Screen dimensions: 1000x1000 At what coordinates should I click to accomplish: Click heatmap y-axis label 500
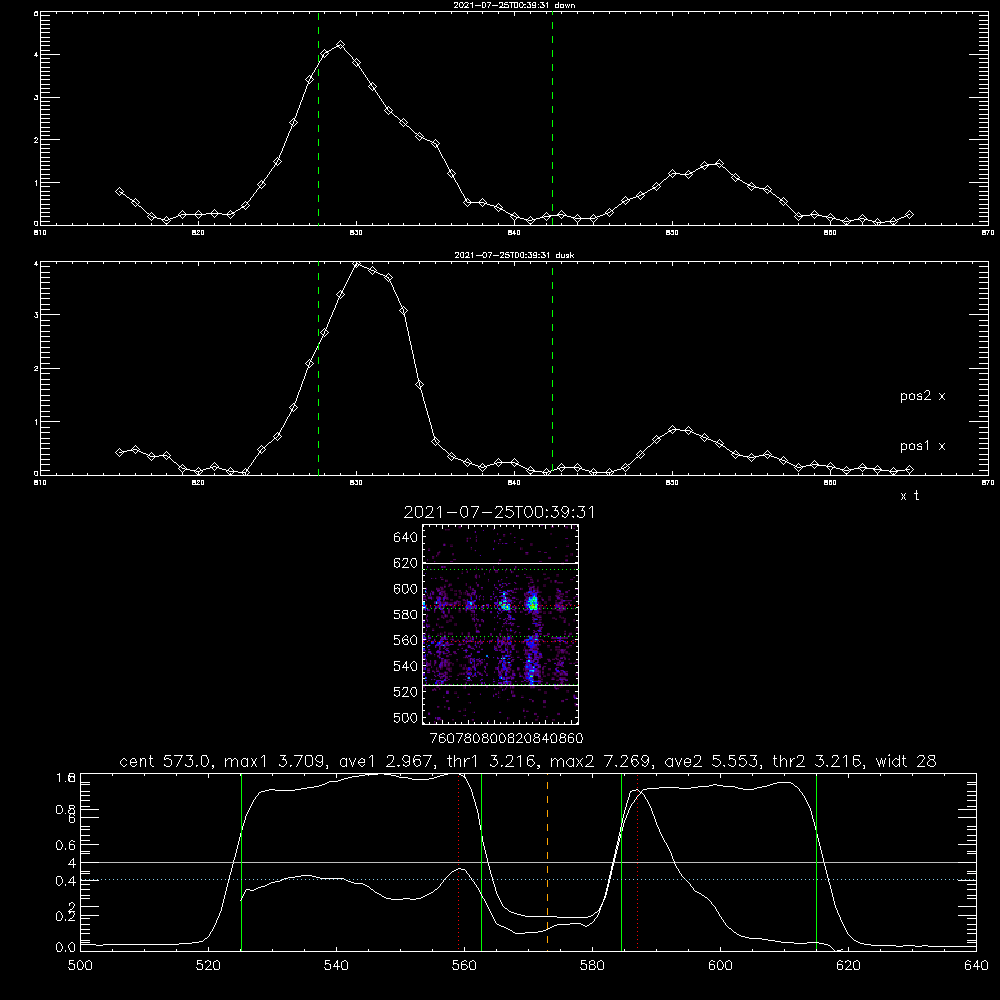[x=406, y=717]
